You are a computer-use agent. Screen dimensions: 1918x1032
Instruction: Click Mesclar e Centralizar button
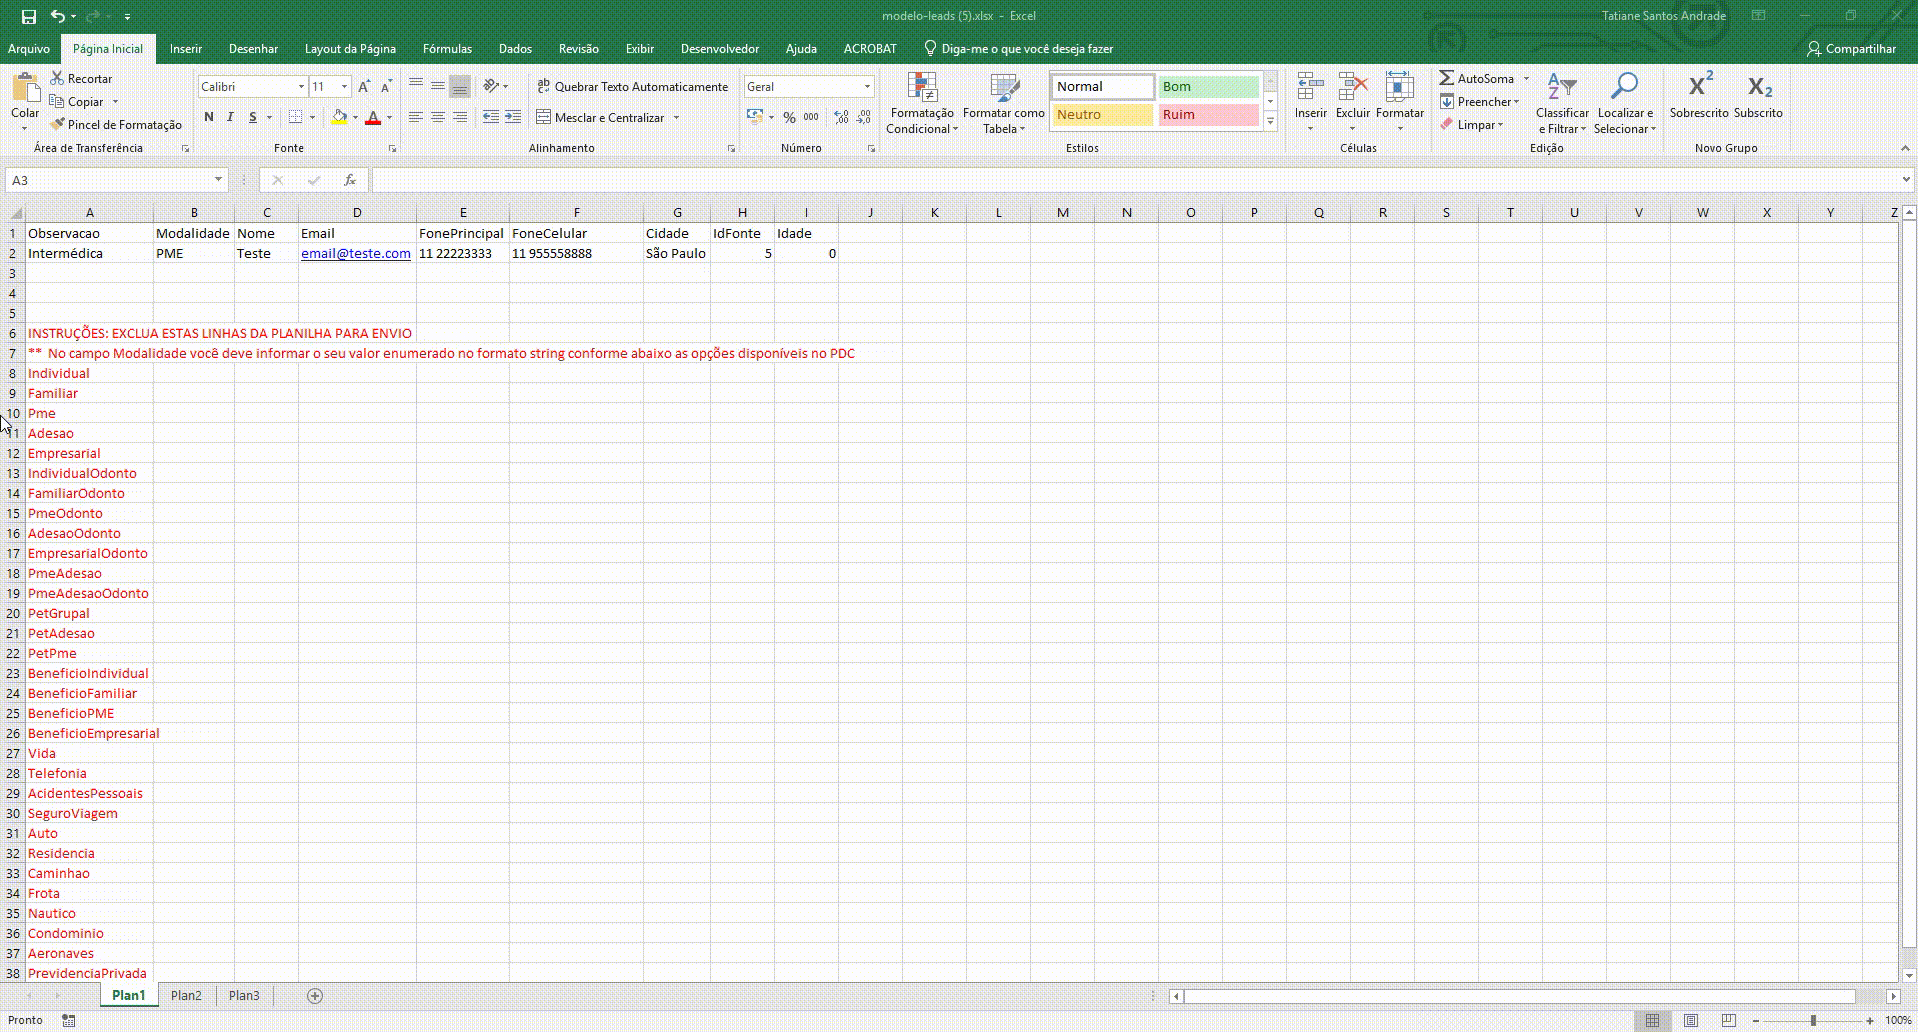600,117
